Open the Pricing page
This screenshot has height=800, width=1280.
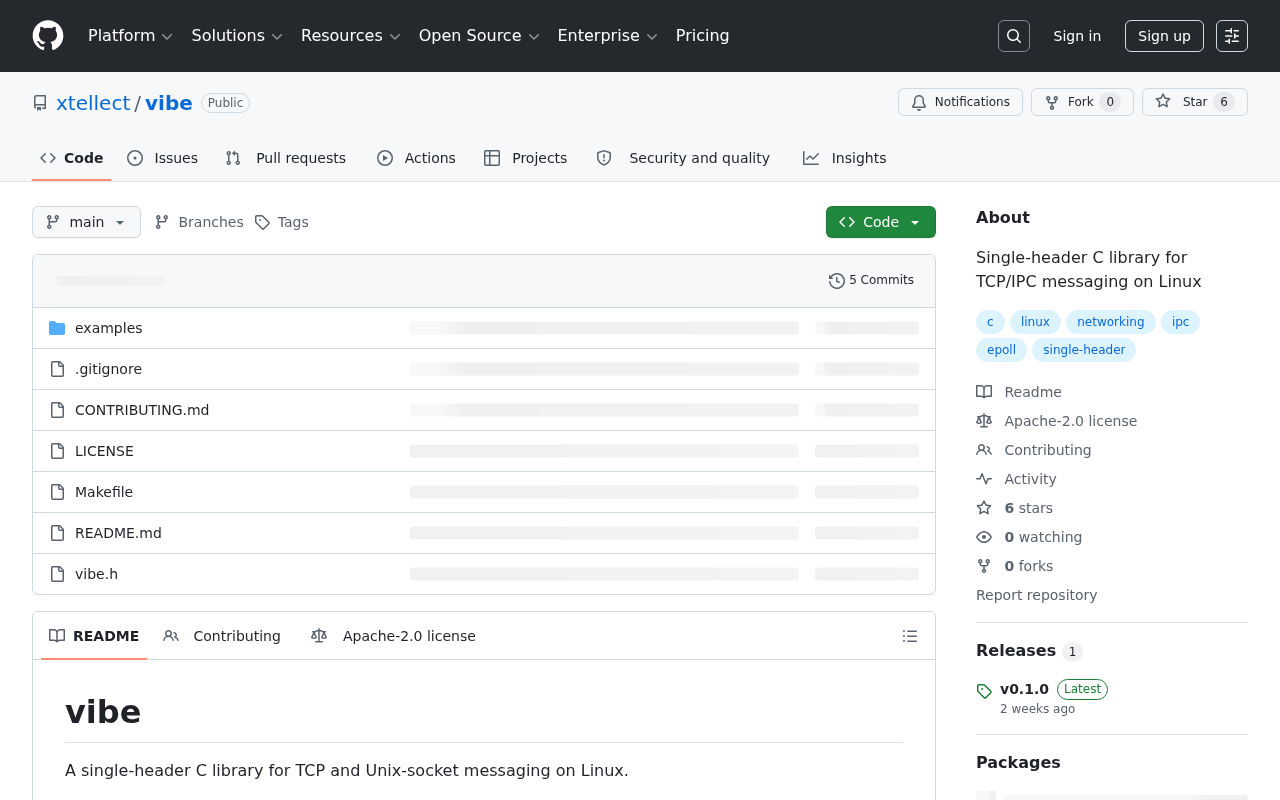pos(703,36)
